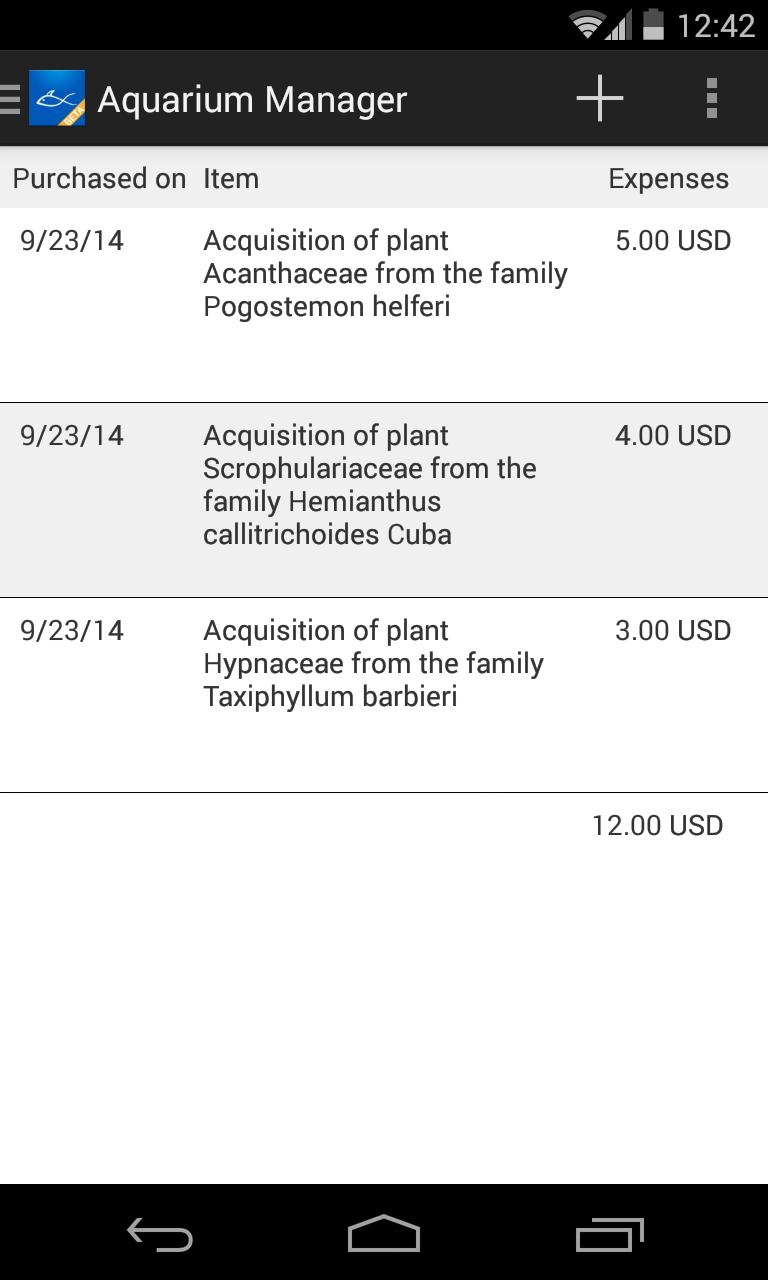Viewport: 768px width, 1280px height.
Task: Tap the 'Expenses' column header
Action: click(x=668, y=179)
